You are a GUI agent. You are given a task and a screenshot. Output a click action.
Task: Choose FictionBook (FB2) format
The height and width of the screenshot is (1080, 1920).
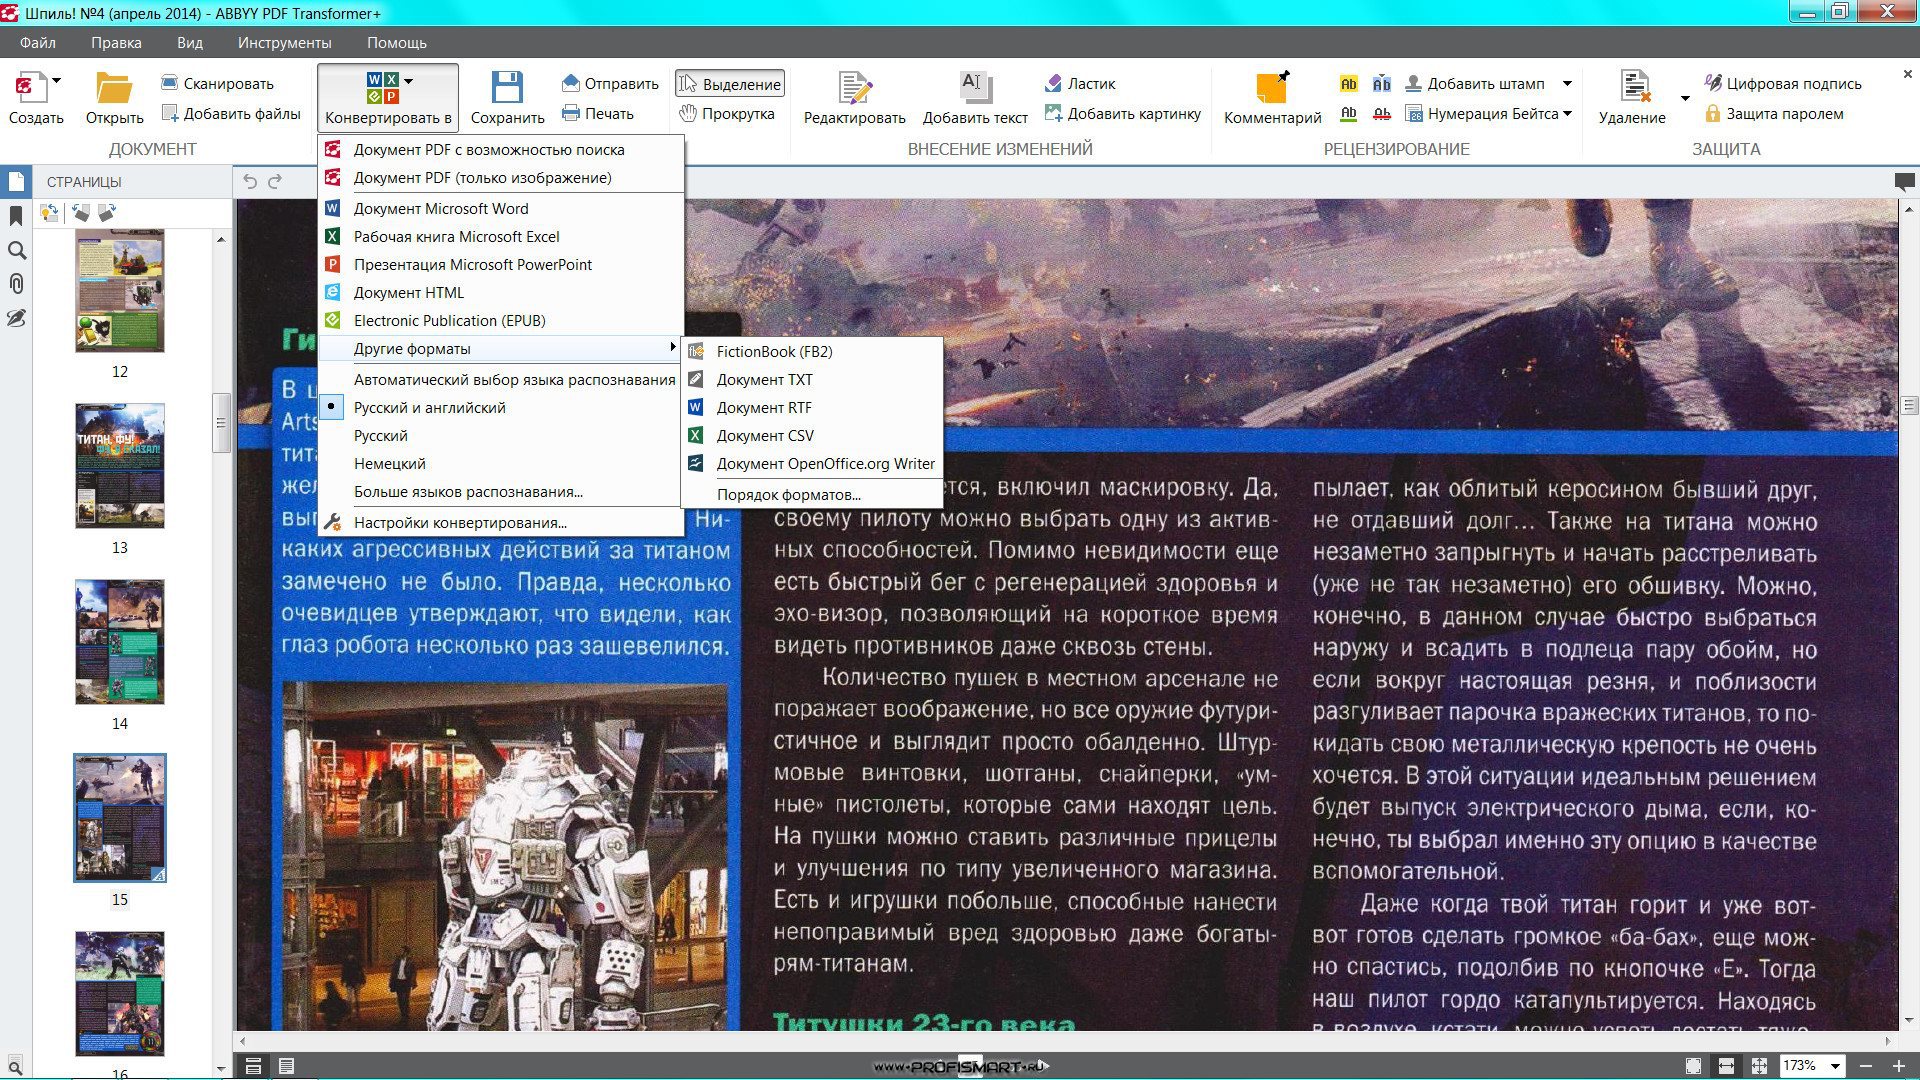click(811, 352)
